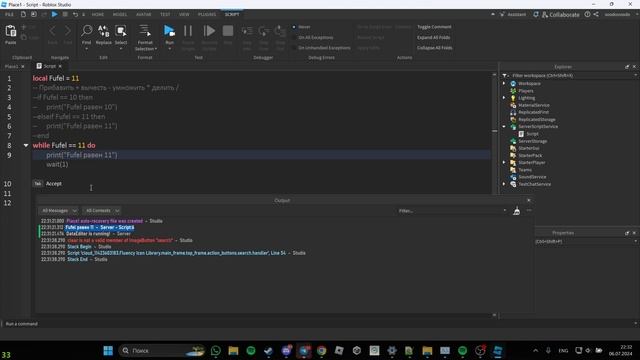Open Google Chrome from the taskbar

tap(321, 351)
